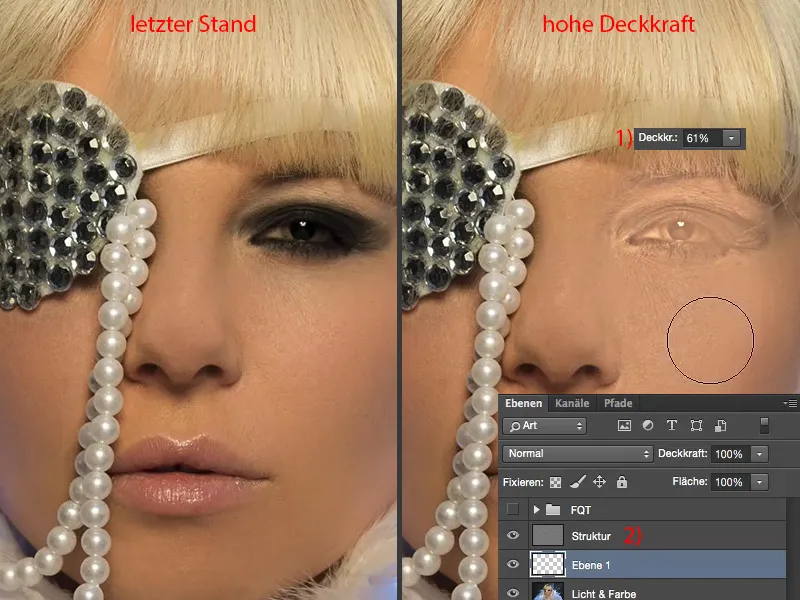800x600 pixels.
Task: Click the Fläche 100% field
Action: 730,482
